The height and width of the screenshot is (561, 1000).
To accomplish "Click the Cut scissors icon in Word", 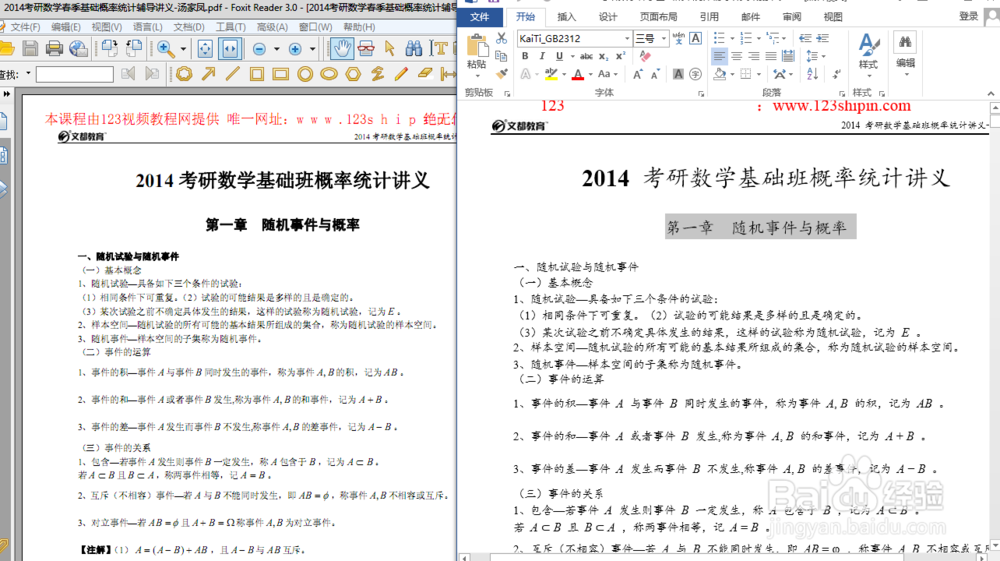I will (x=501, y=38).
